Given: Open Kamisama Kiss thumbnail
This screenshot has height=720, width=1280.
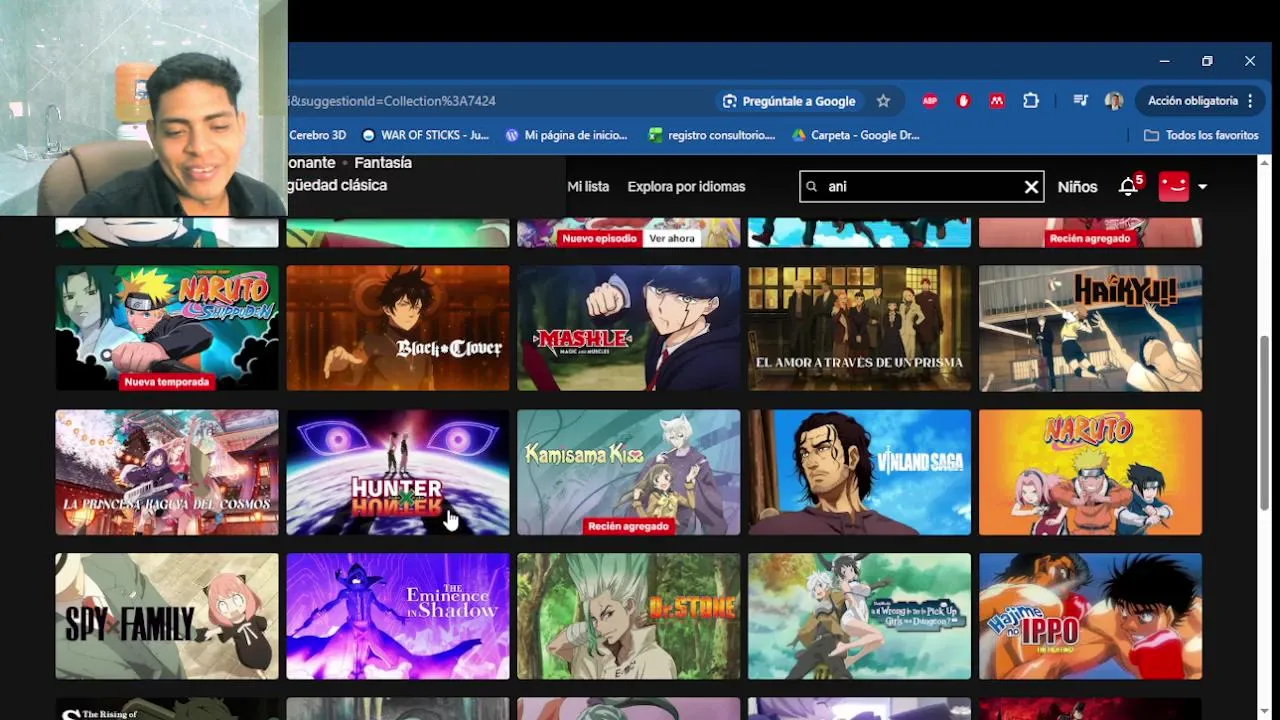Looking at the screenshot, I should (x=629, y=472).
